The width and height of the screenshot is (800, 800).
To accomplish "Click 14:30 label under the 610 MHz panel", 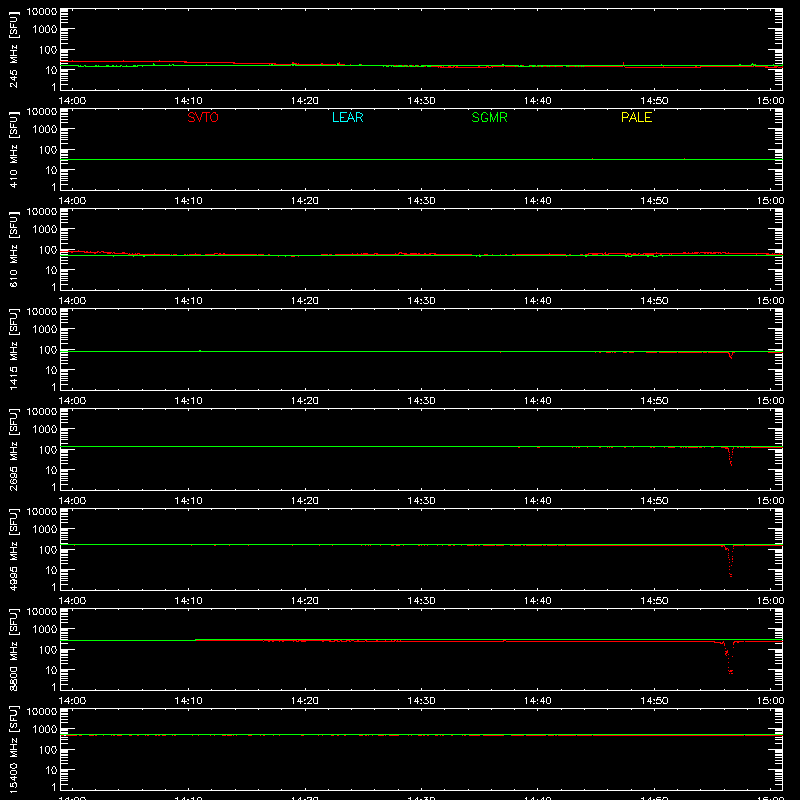I will (421, 301).
